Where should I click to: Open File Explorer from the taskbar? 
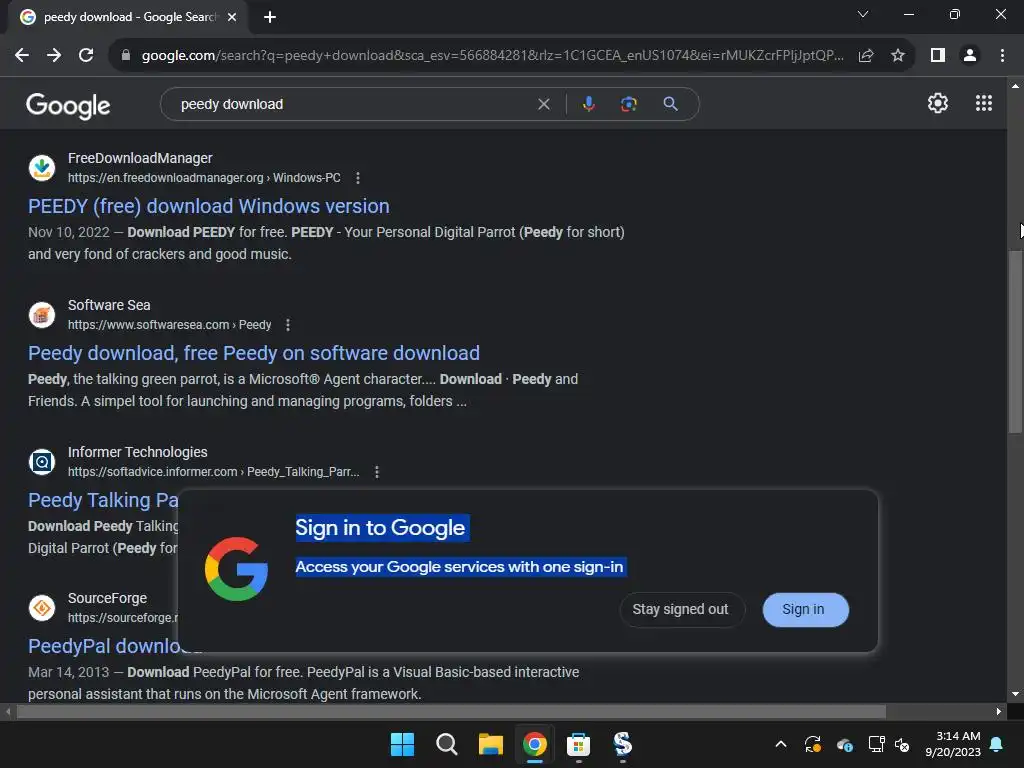click(x=490, y=744)
